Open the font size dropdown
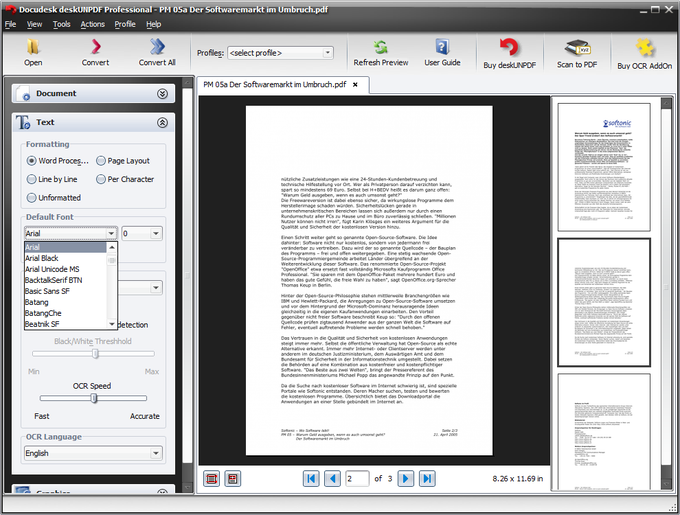Image resolution: width=680 pixels, height=515 pixels. pos(156,233)
